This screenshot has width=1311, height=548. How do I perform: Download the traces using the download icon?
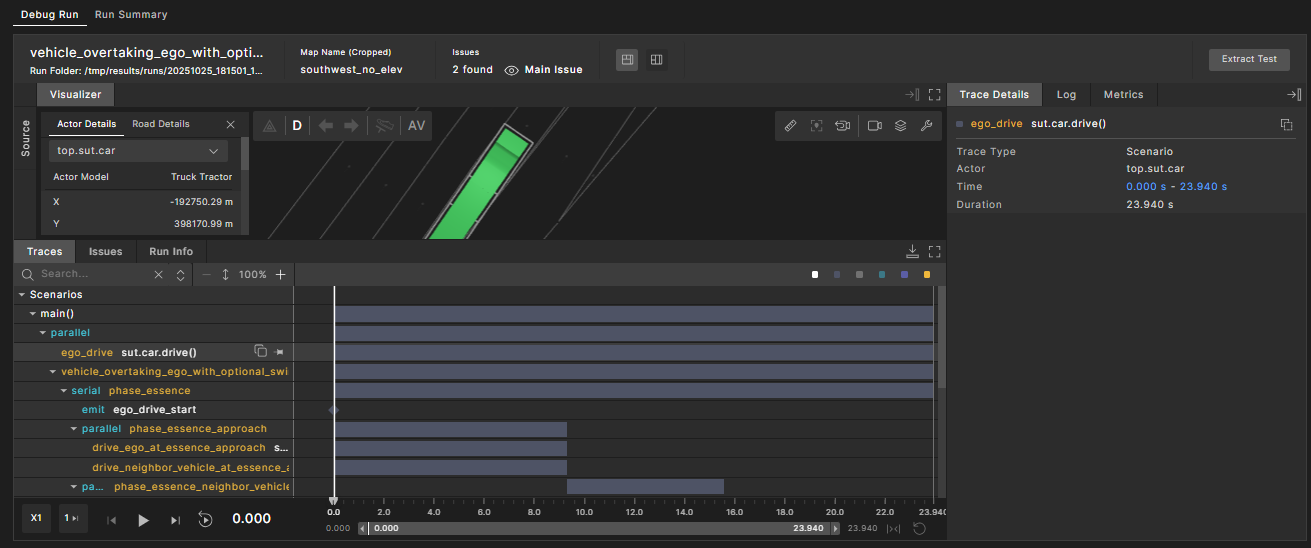(x=912, y=252)
